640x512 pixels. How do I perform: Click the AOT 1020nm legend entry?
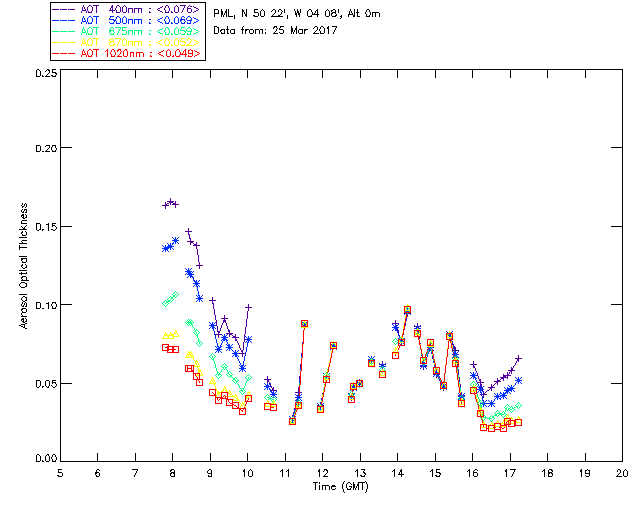[x=127, y=53]
